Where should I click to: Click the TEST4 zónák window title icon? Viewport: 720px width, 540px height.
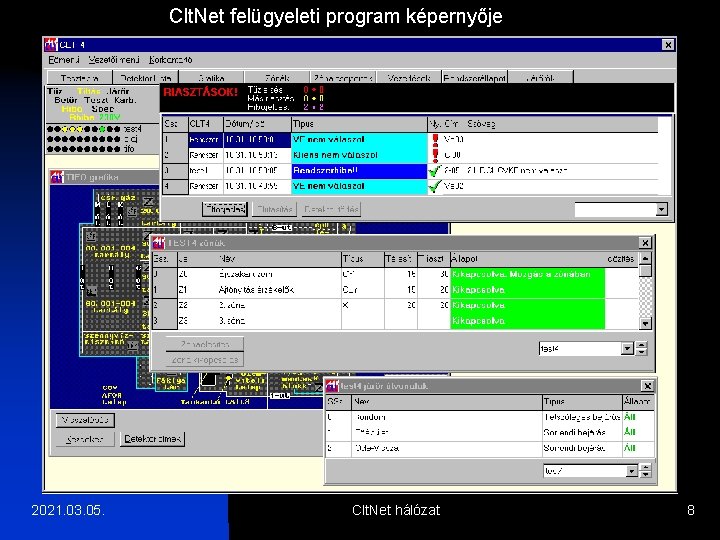(x=159, y=242)
